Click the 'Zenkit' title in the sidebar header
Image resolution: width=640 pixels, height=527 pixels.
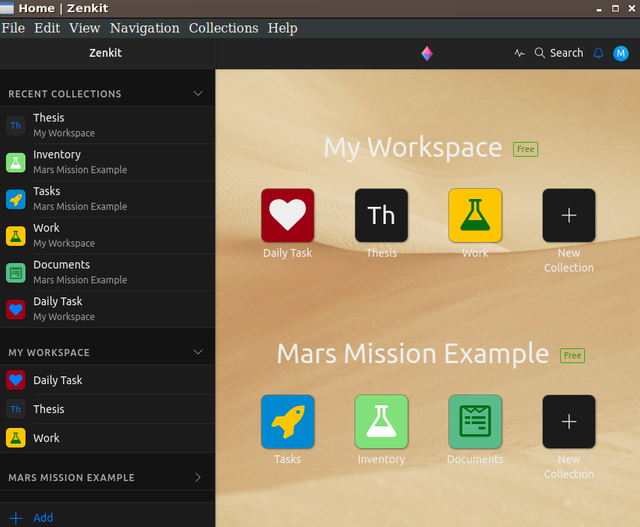coord(105,53)
